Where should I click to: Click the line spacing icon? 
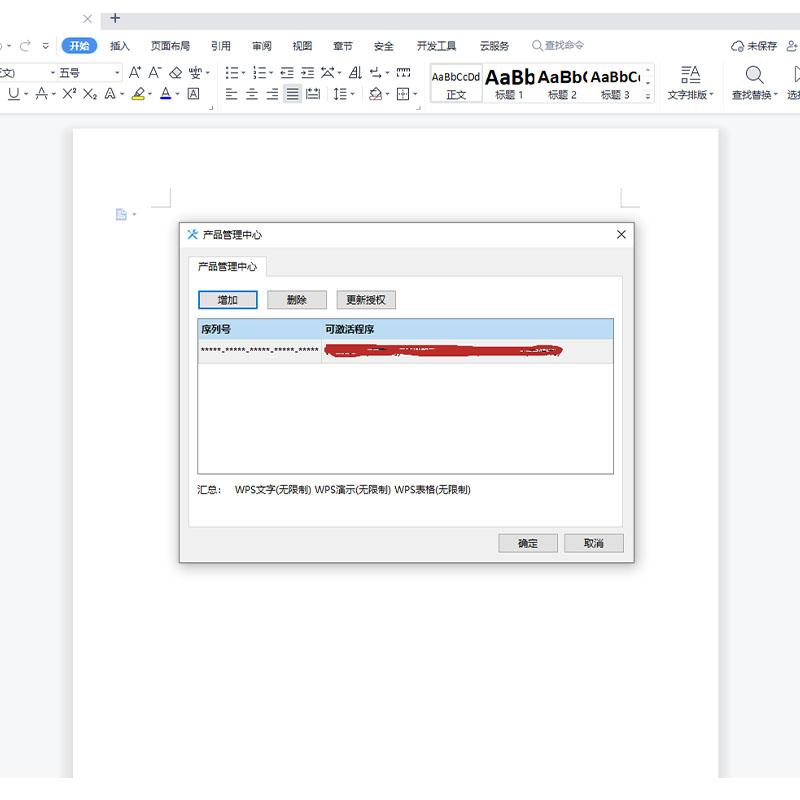tap(339, 94)
